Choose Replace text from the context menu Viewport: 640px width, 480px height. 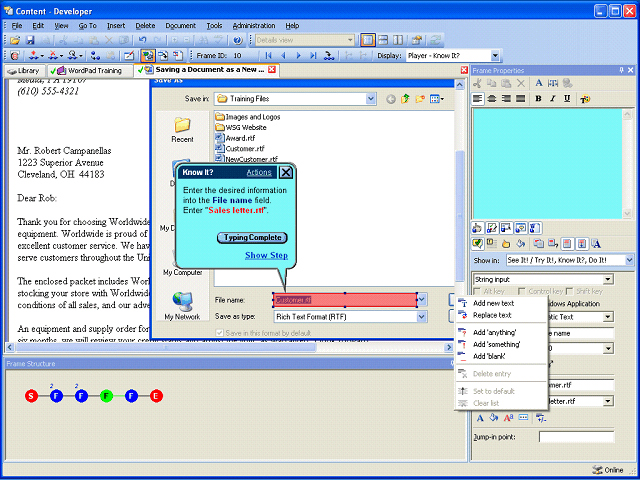(492, 315)
